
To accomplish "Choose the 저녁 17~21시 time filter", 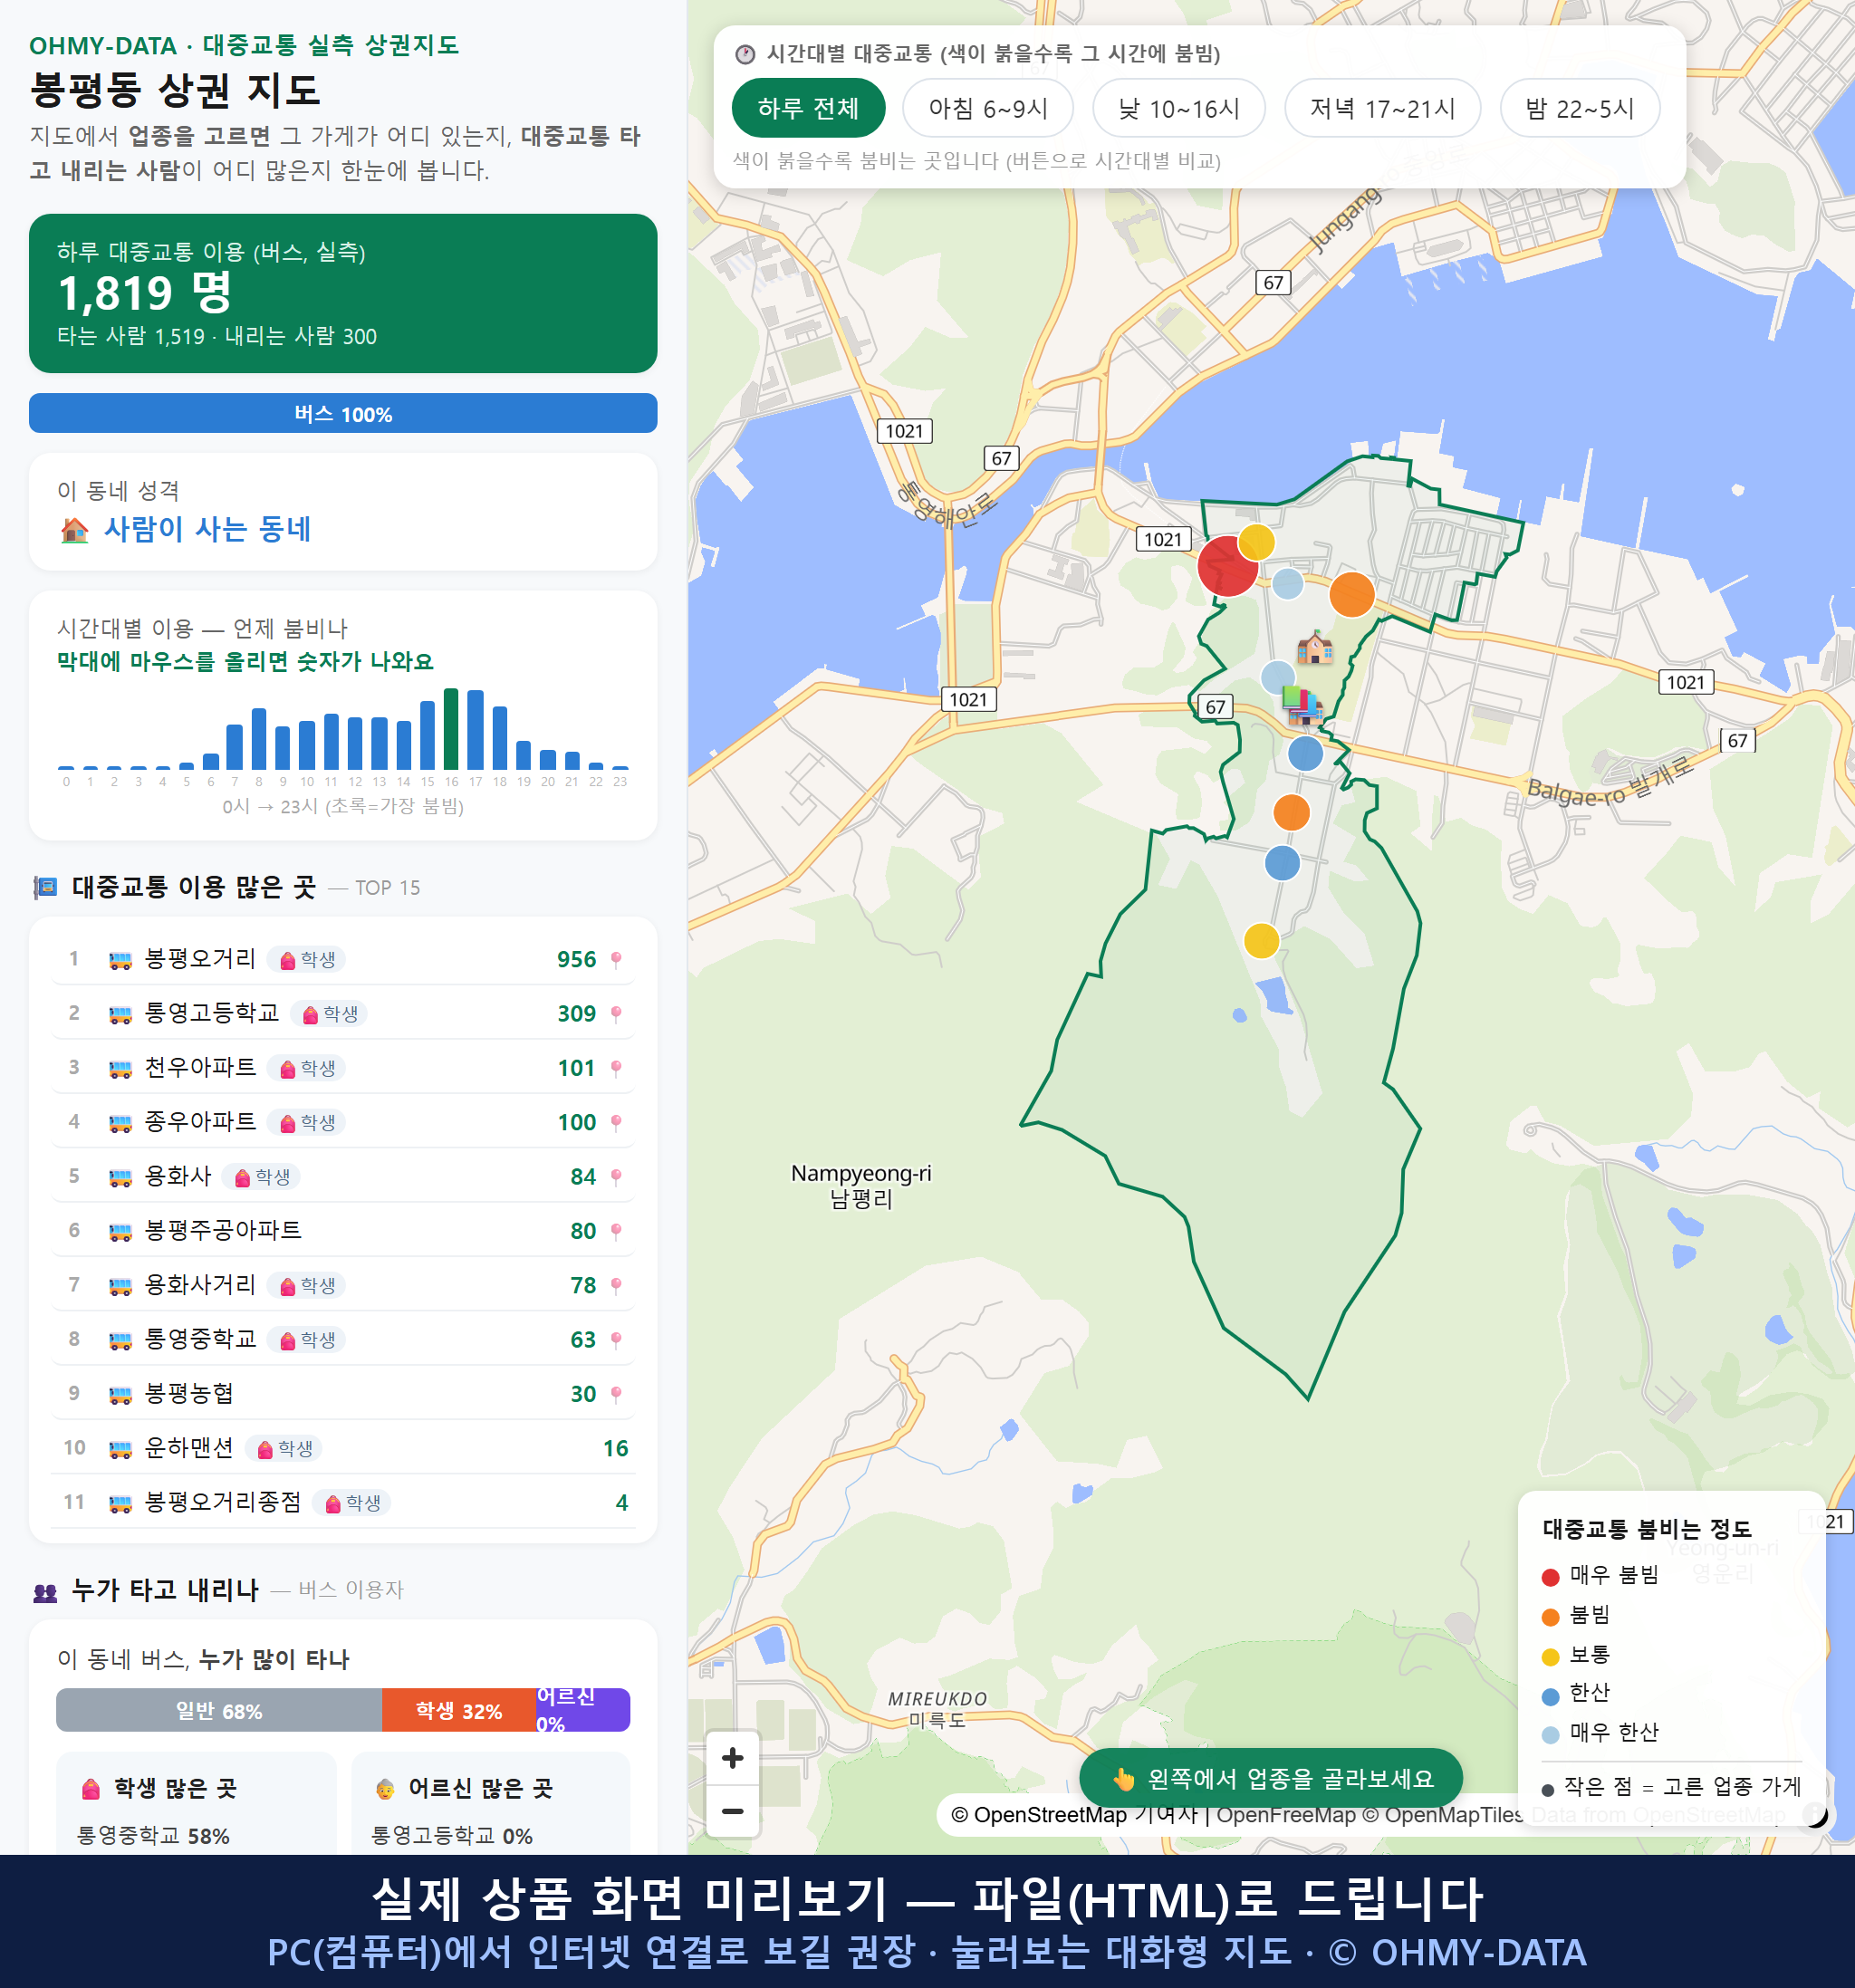I will 1382,108.
